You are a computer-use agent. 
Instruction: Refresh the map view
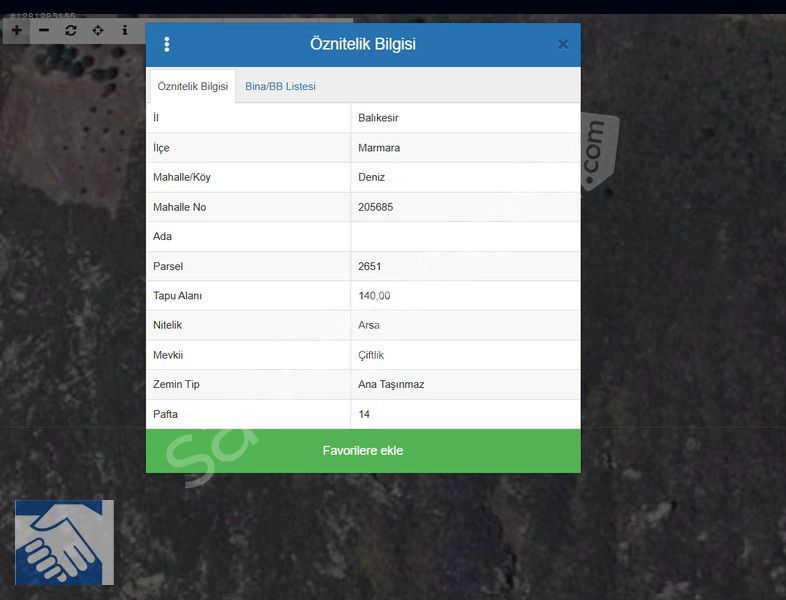pos(71,30)
